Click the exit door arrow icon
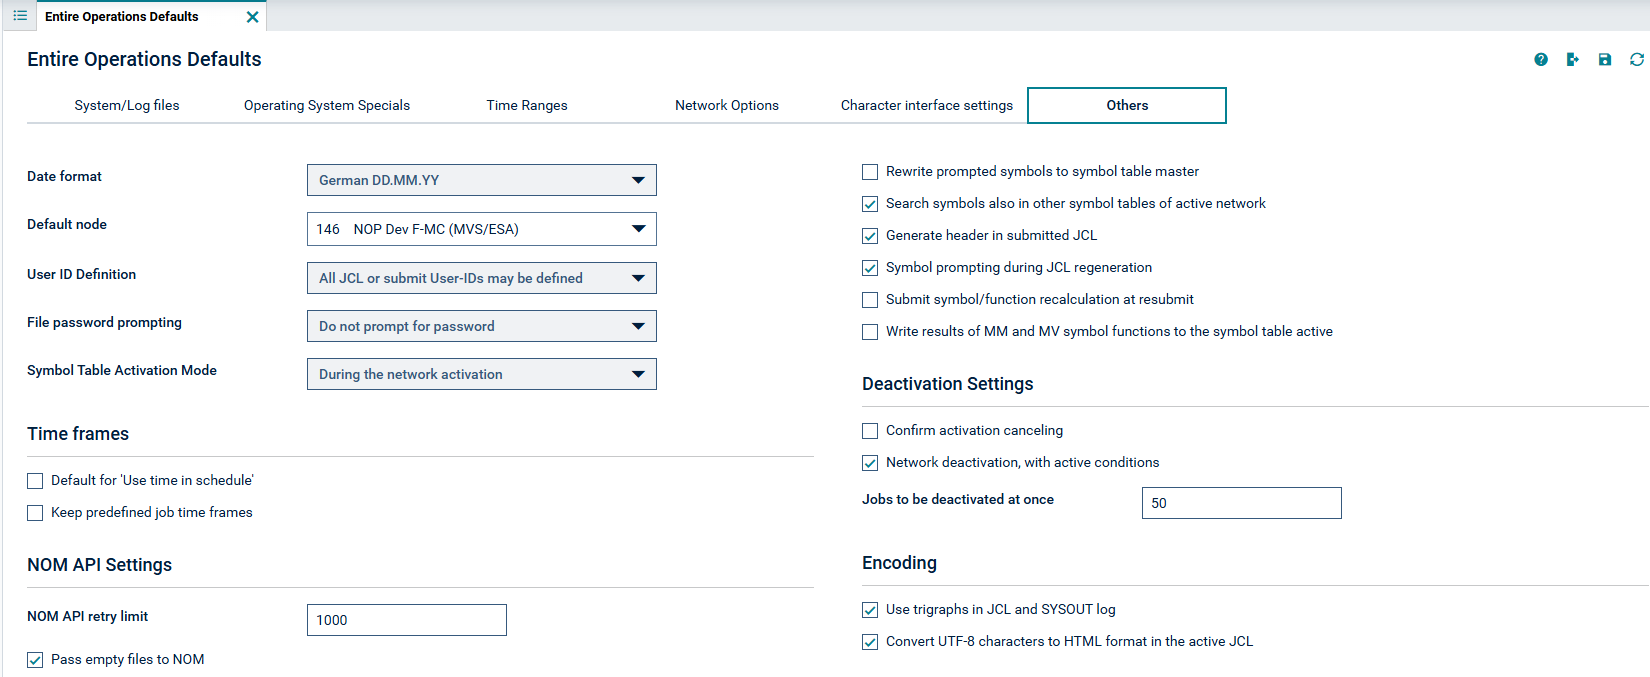The height and width of the screenshot is (677, 1650). 1573,60
